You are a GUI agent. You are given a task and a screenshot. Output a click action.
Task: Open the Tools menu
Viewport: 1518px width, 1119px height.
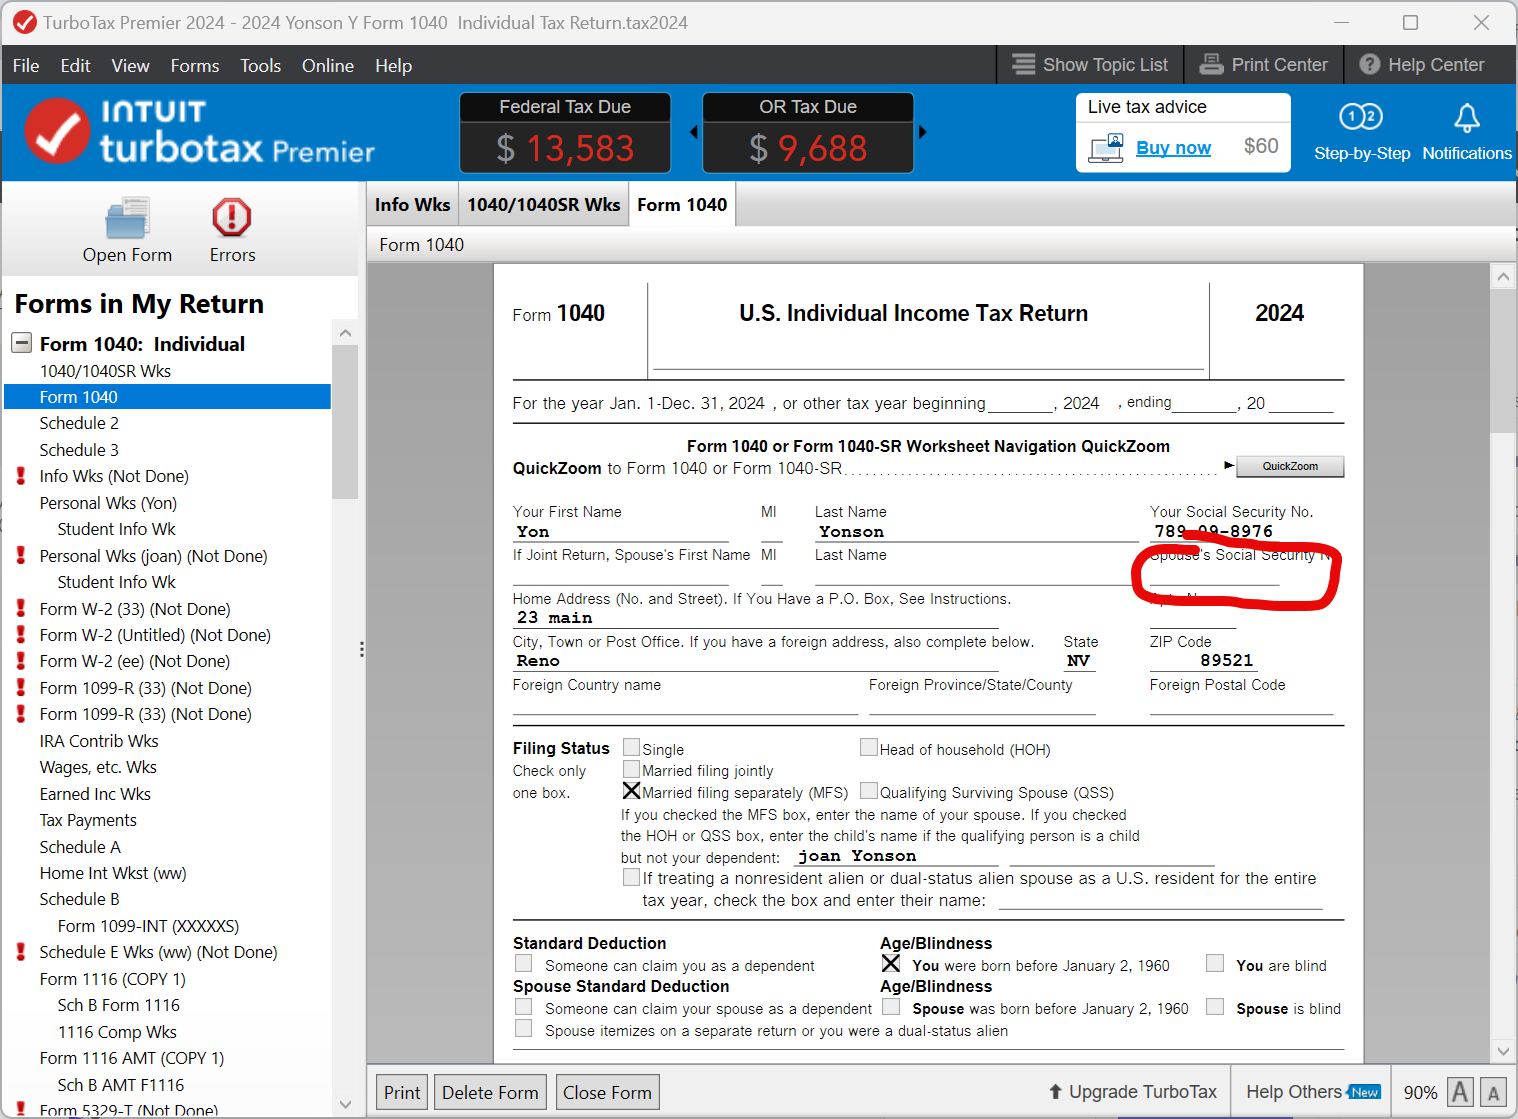click(x=260, y=65)
